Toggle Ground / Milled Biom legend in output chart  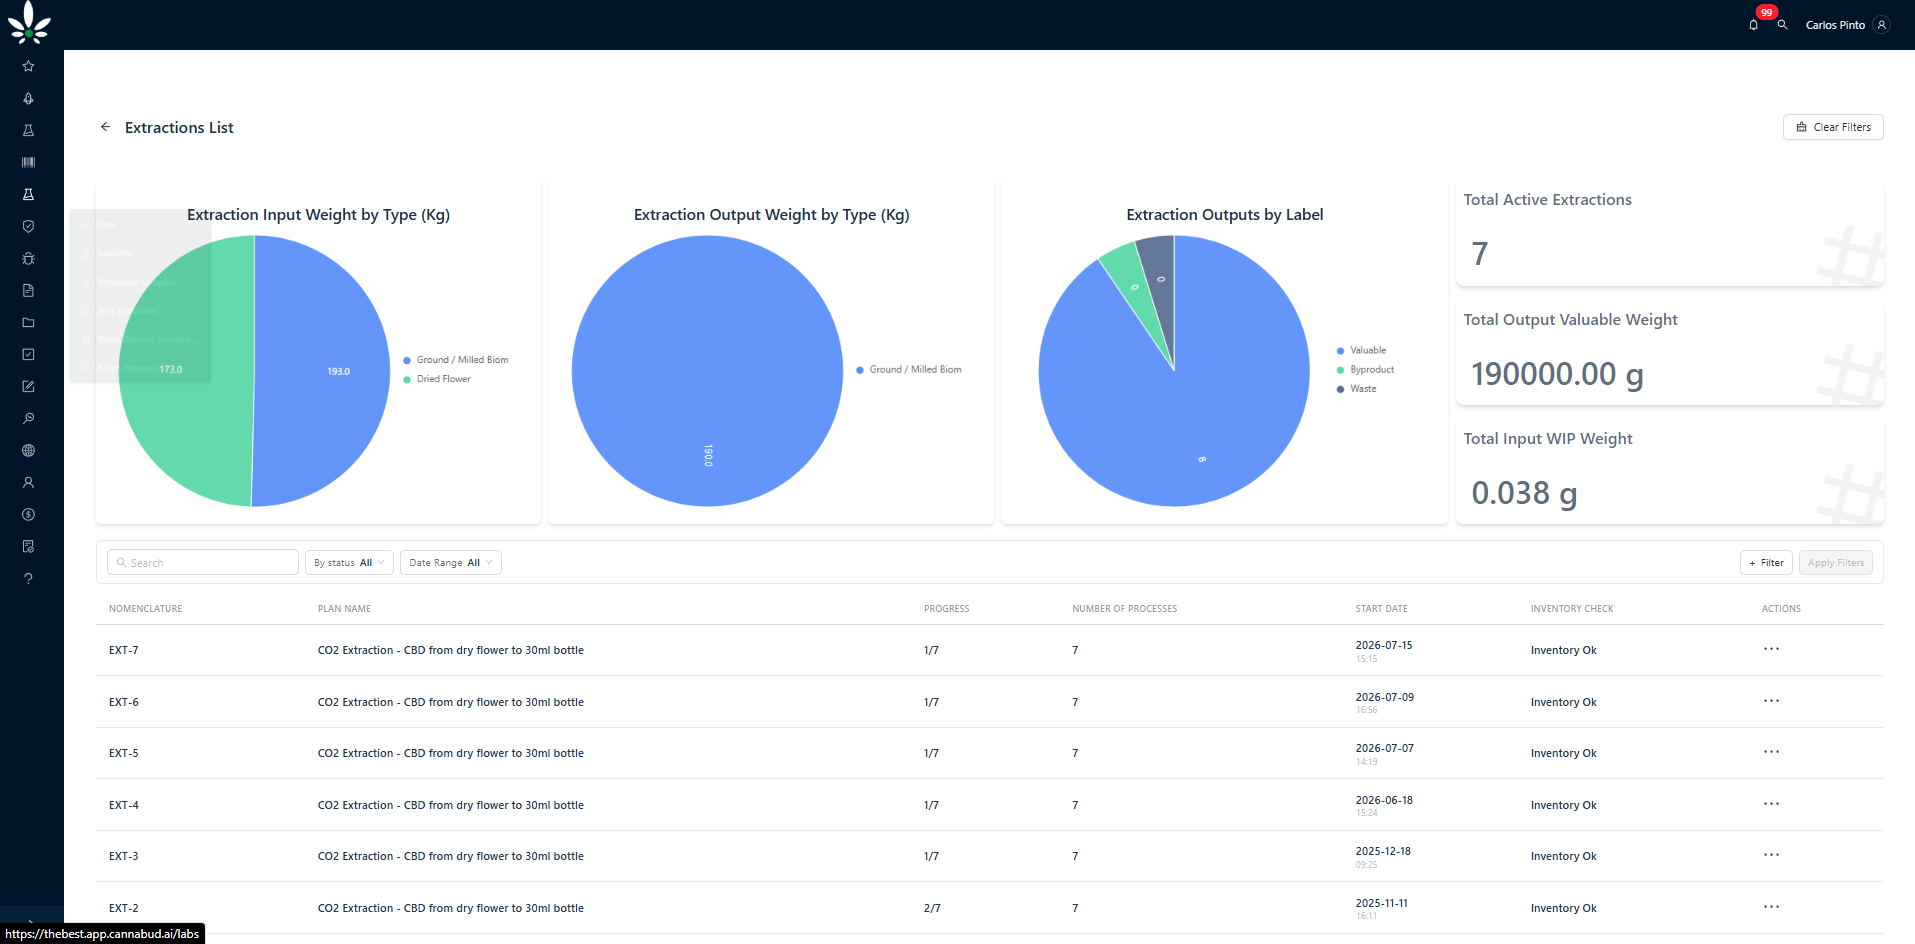909,370
